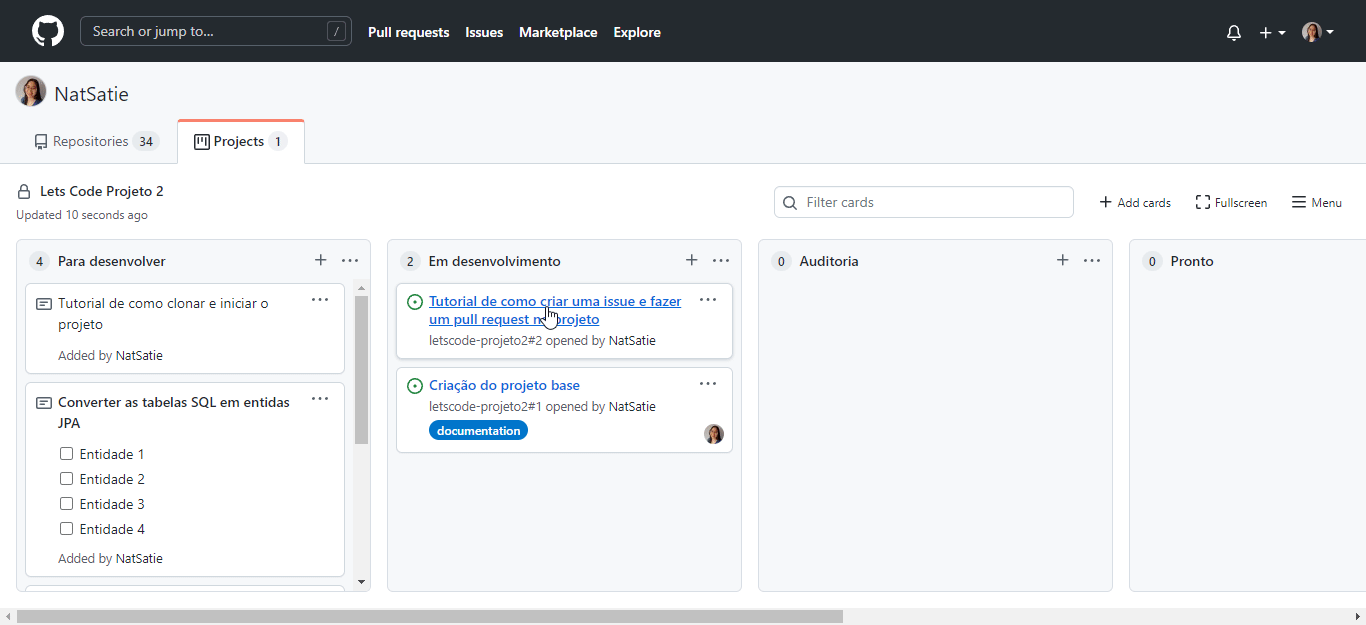Click the lock icon beside Lets Code Projeto 2
Screen dimensions: 1366x625
24,191
